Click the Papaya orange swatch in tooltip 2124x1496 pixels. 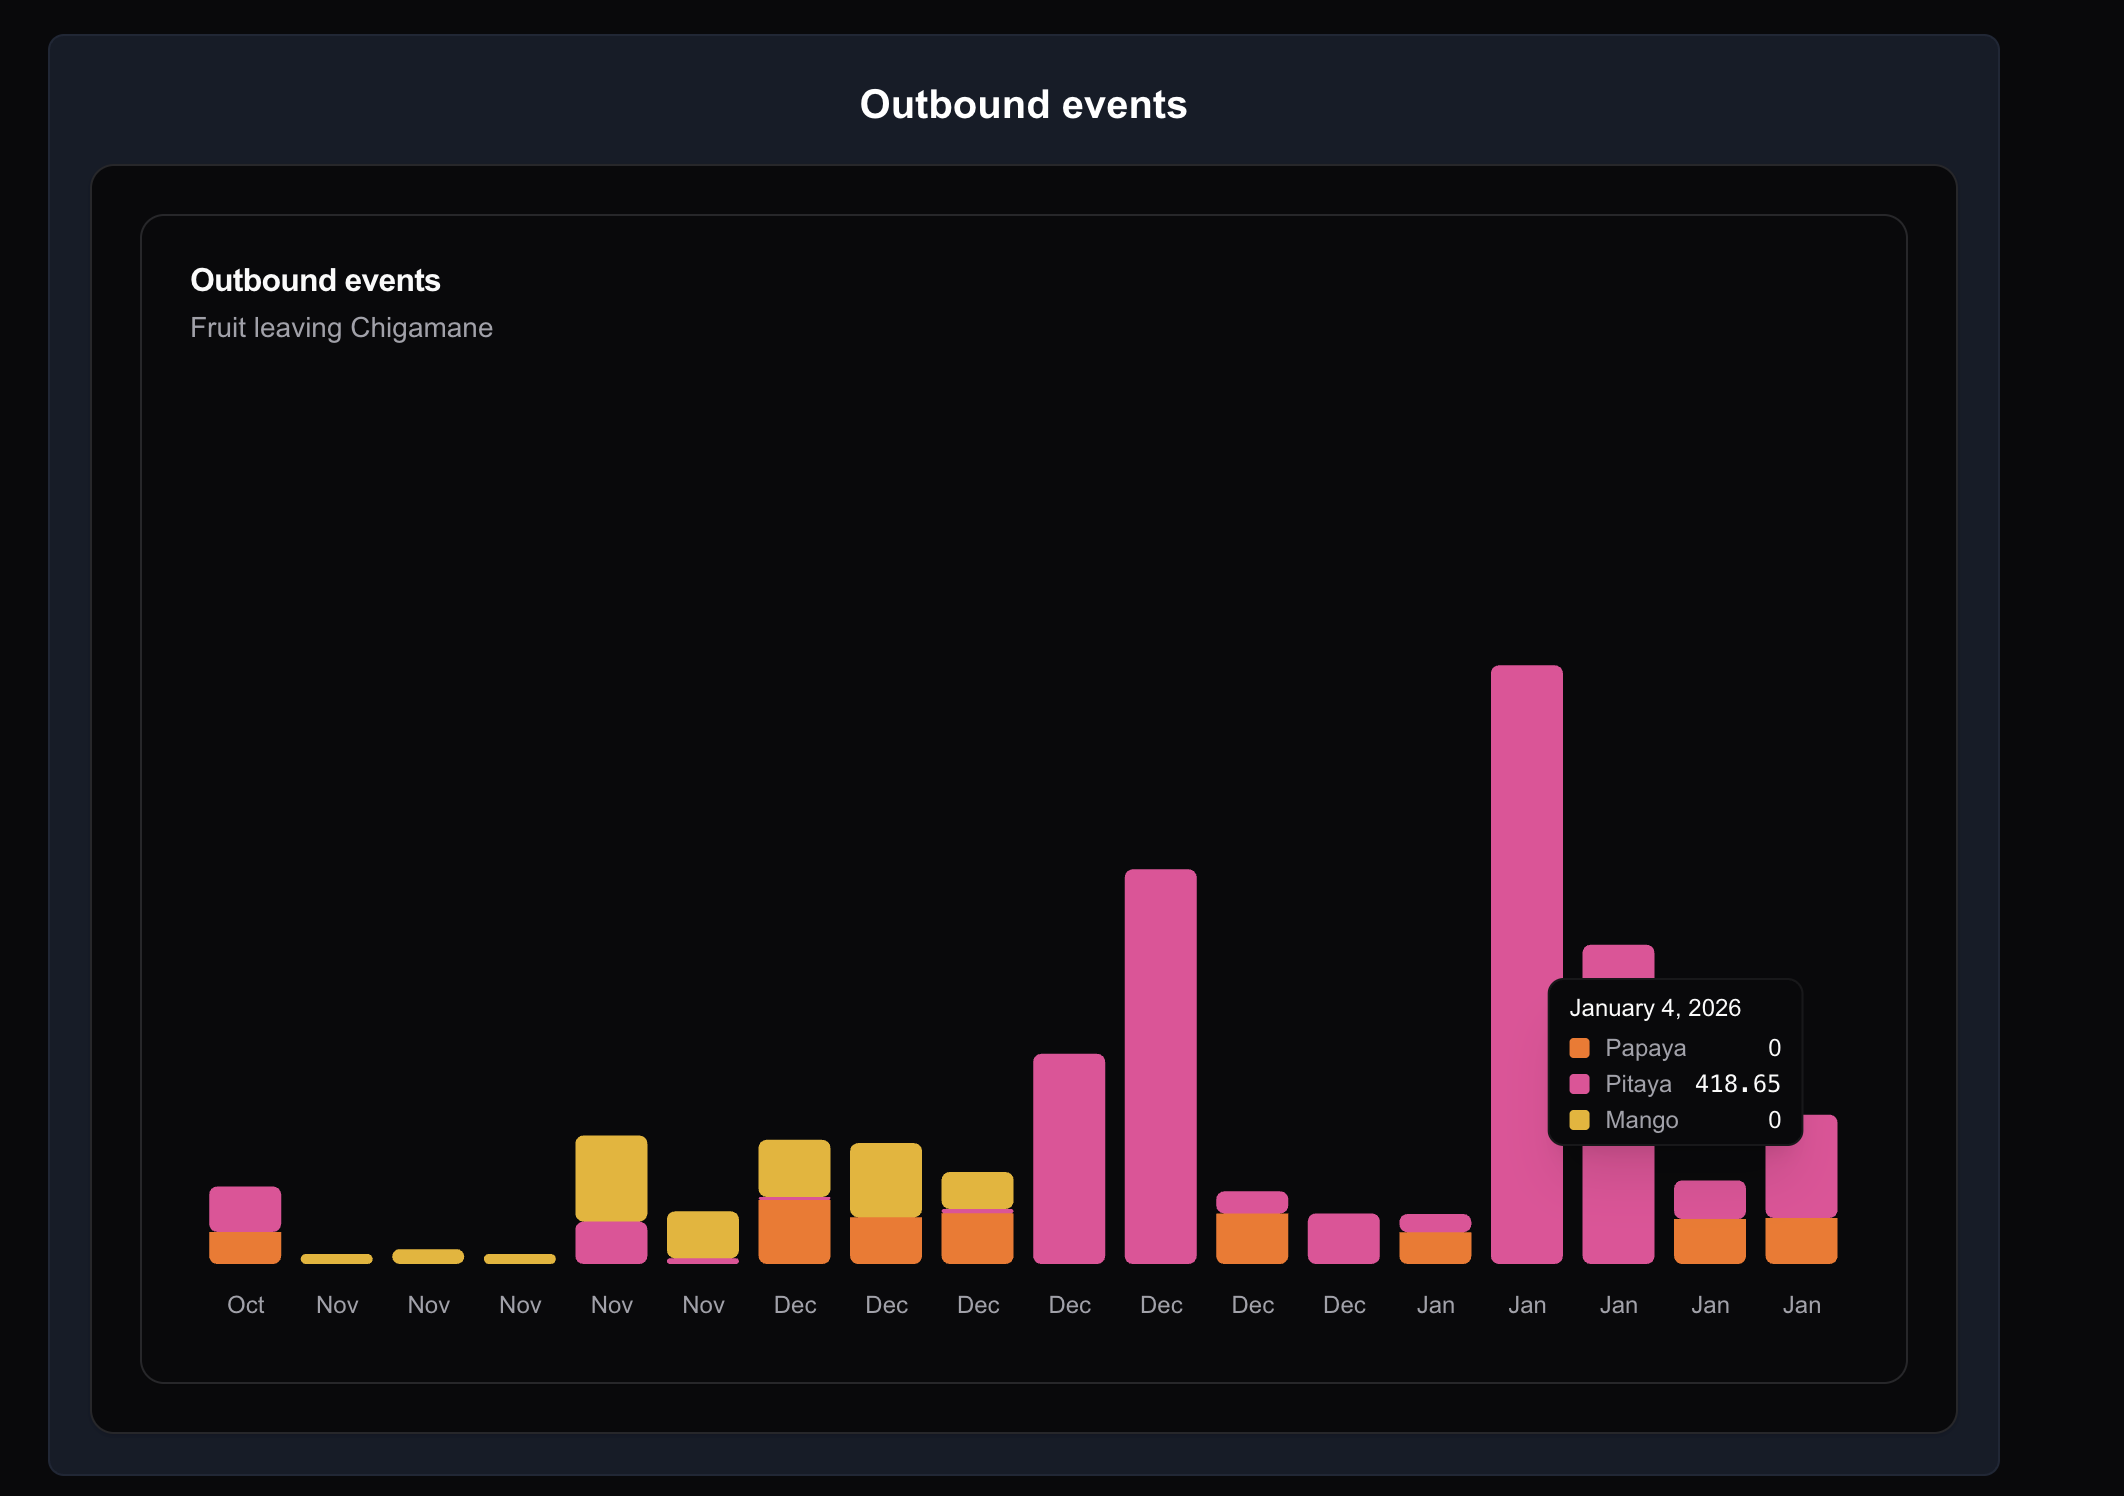1579,1048
